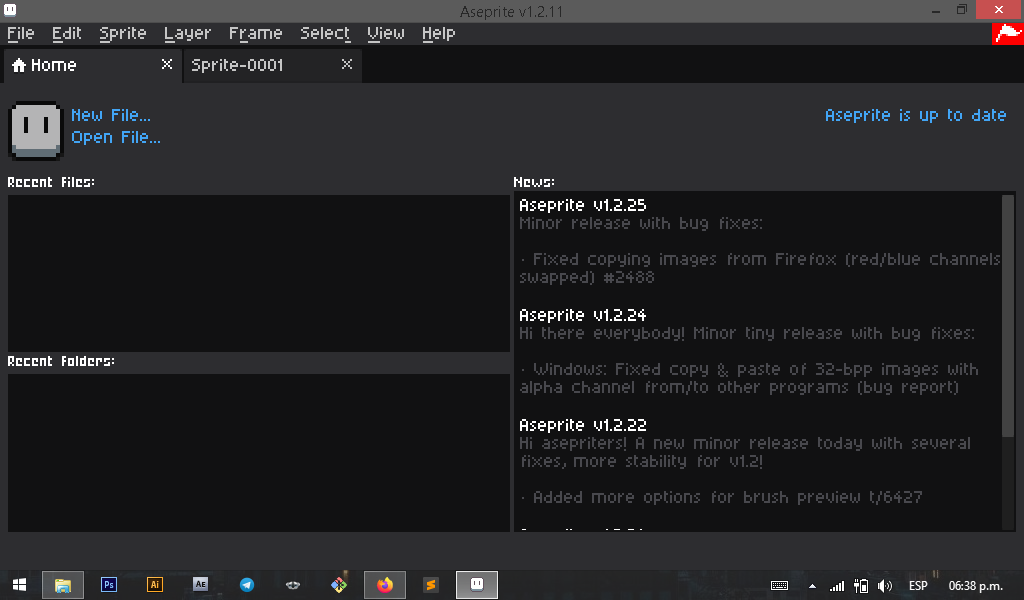Click the Aseprite face logo on Home
Viewport: 1024px width, 600px height.
pos(36,128)
